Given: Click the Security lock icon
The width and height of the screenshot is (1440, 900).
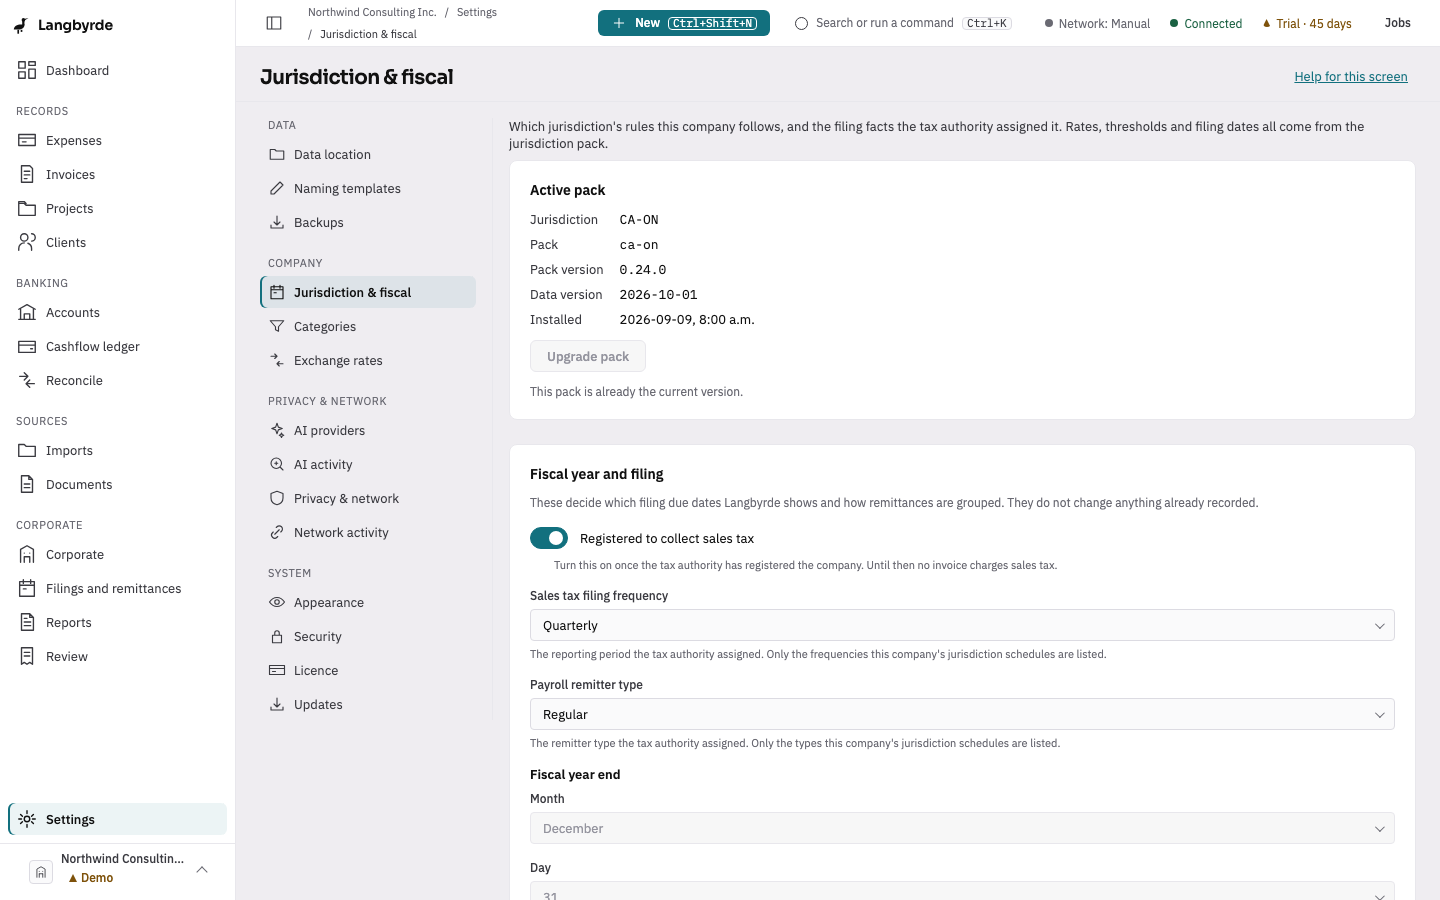Looking at the screenshot, I should click(x=277, y=636).
